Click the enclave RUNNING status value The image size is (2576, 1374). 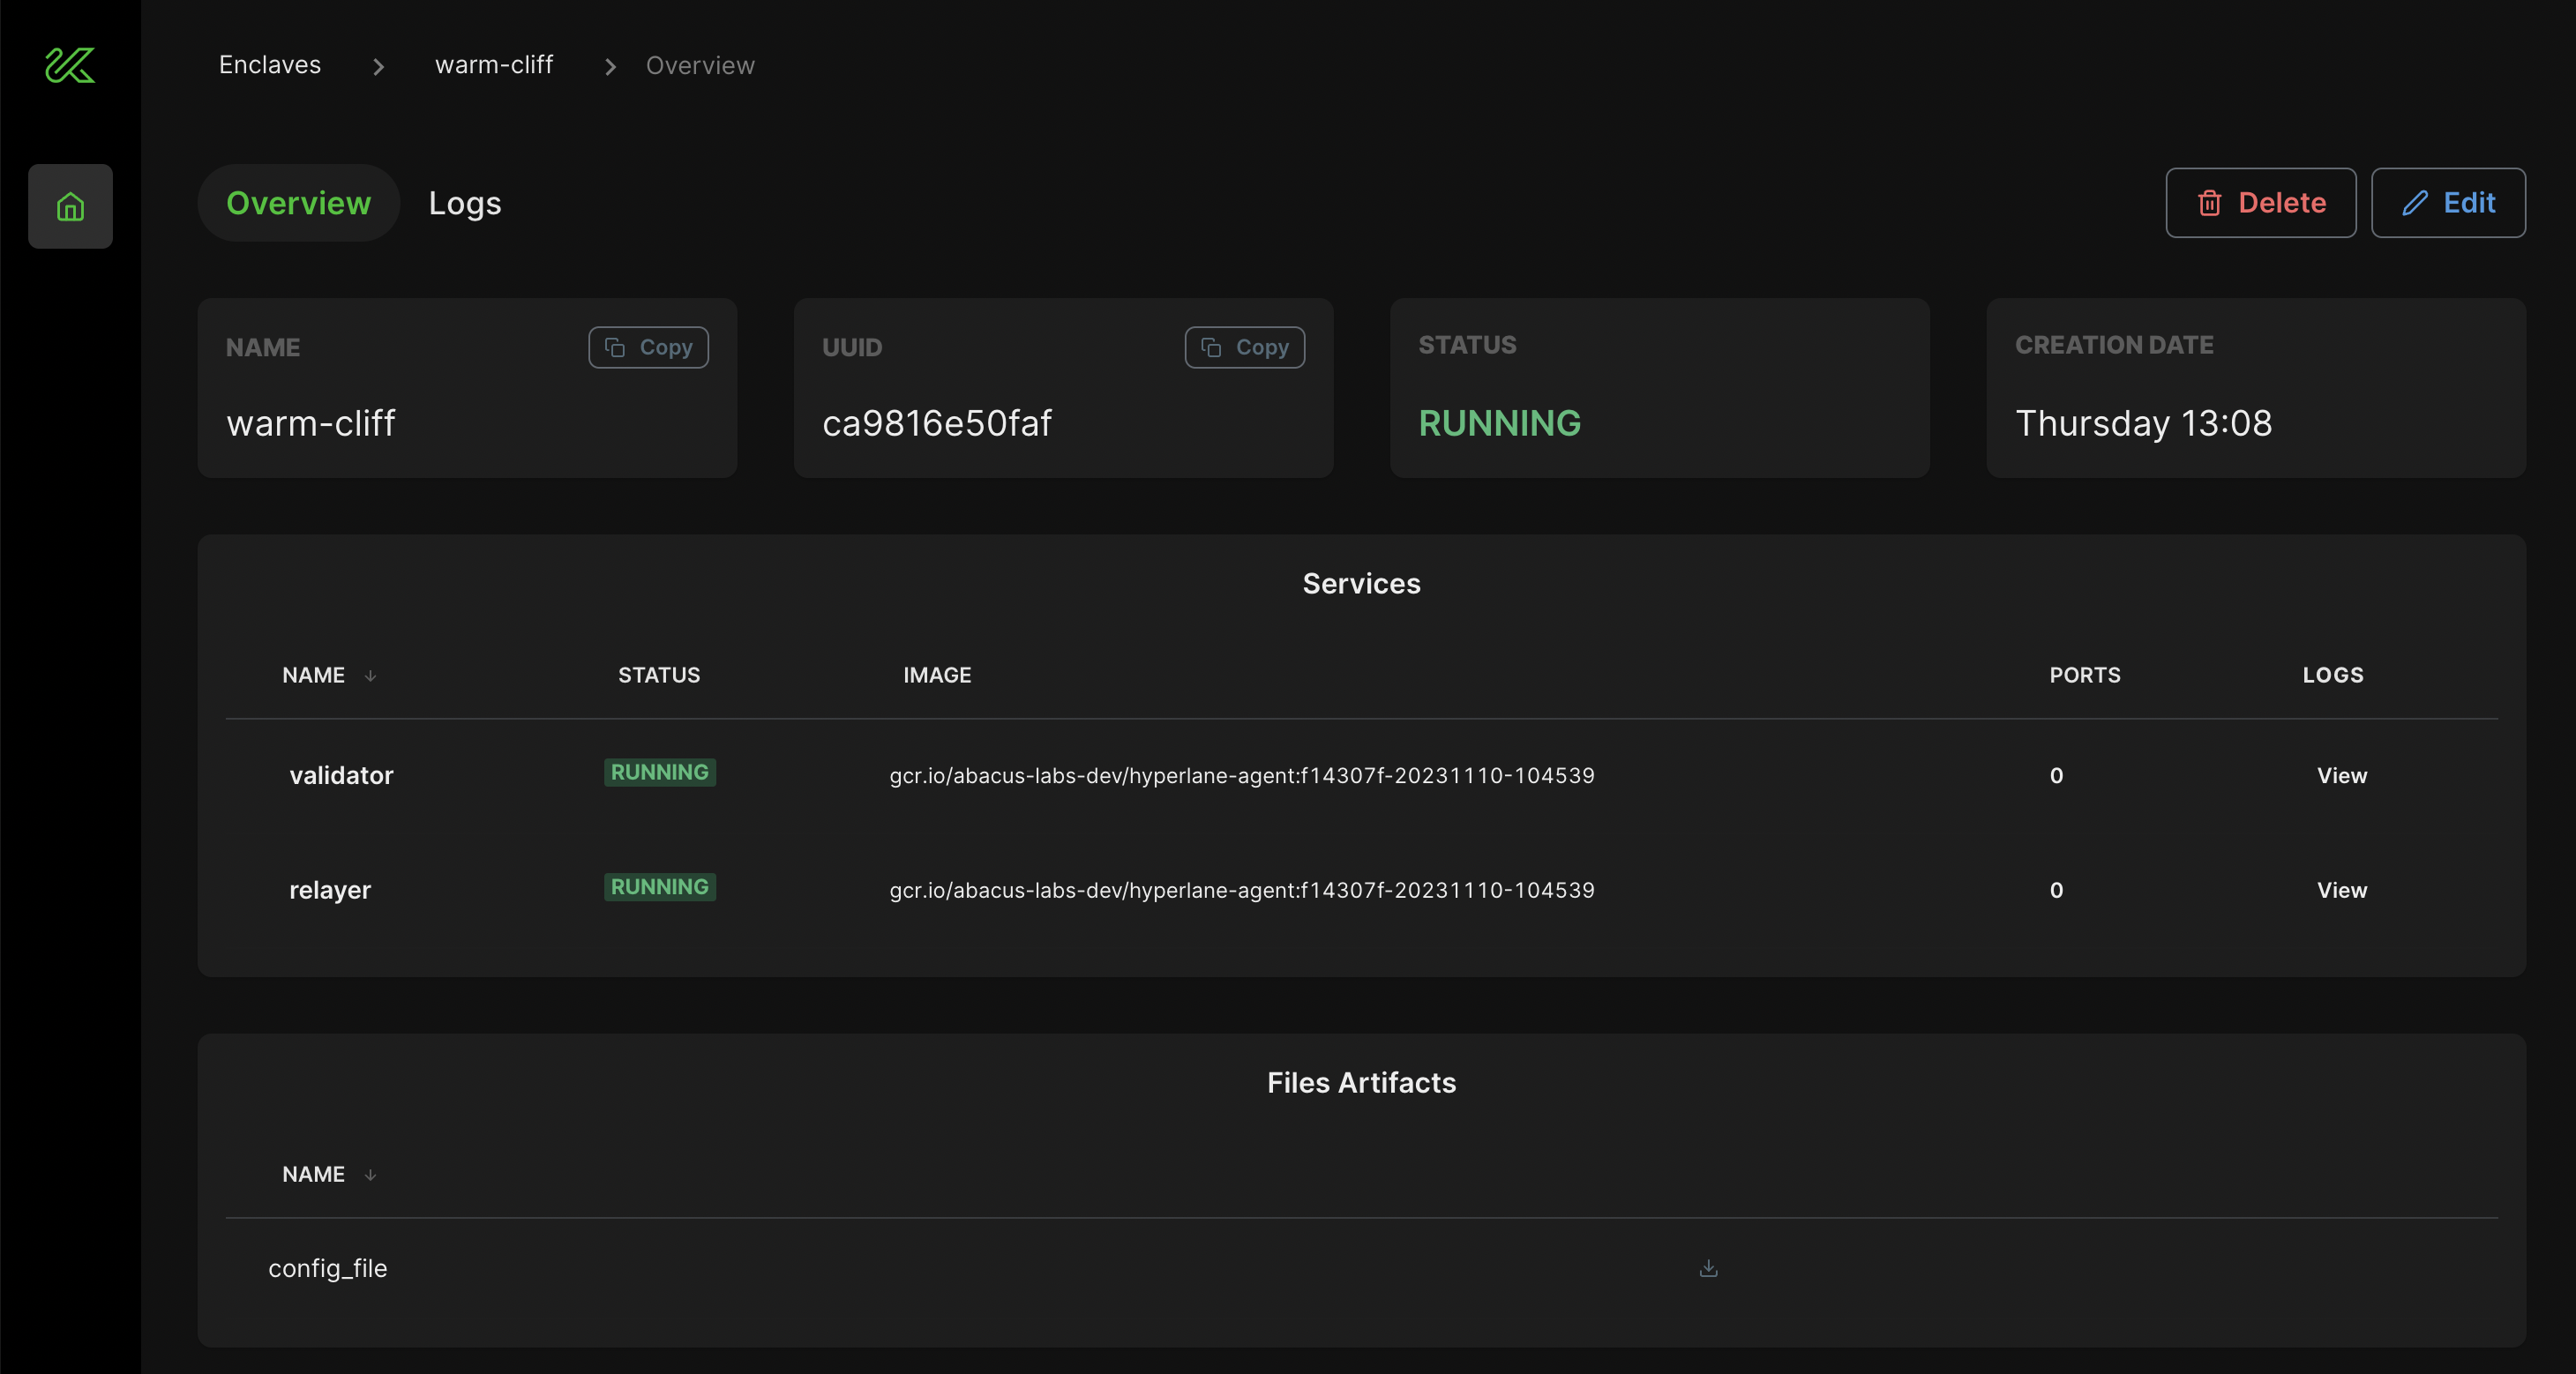point(1499,423)
